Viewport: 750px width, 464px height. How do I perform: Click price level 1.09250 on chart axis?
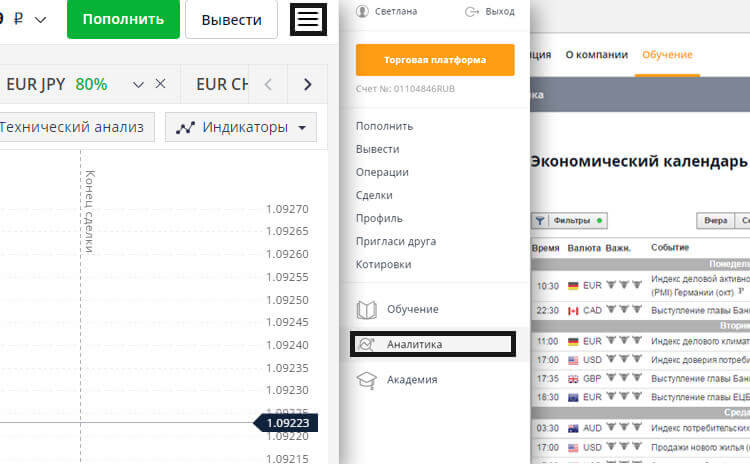[287, 300]
